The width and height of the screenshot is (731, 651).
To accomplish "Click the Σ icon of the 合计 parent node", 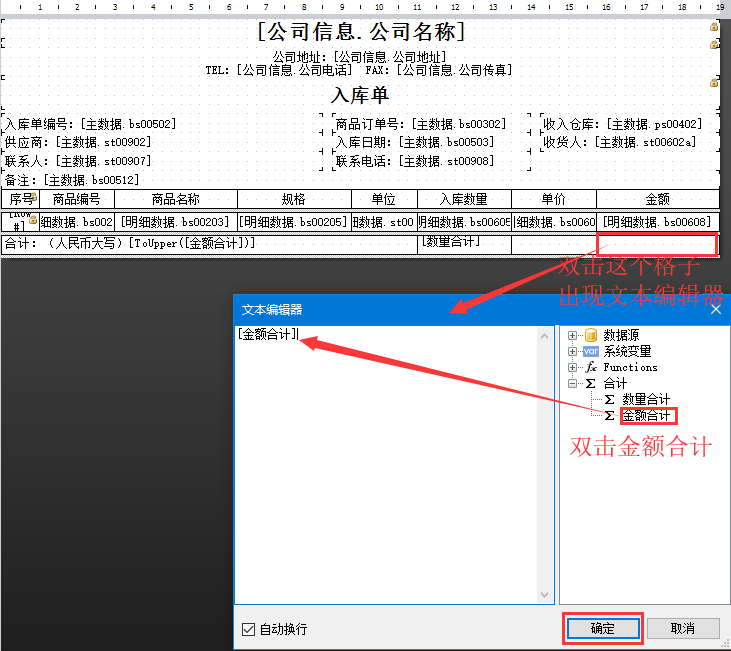I will point(590,383).
